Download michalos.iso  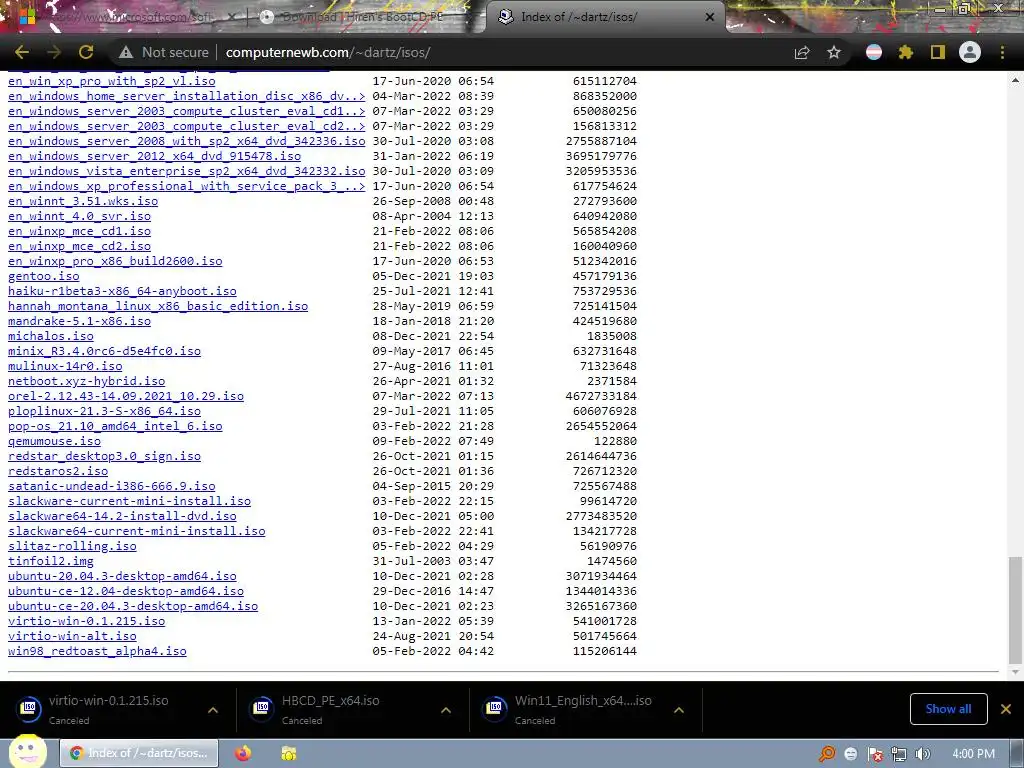click(51, 336)
